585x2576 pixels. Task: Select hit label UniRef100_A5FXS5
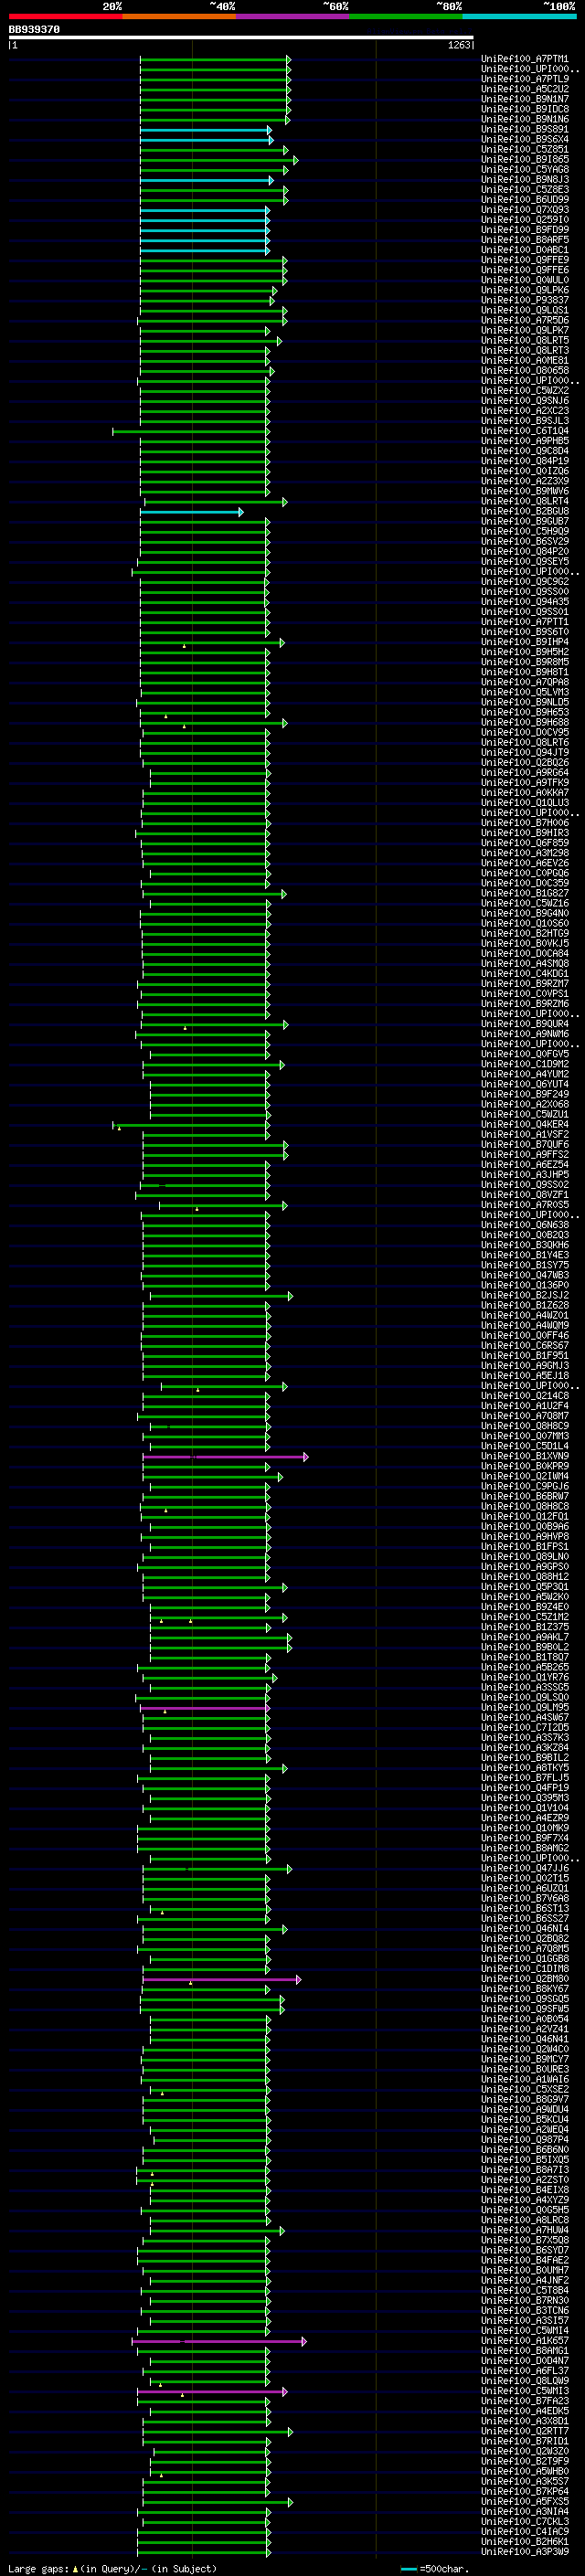point(525,2501)
